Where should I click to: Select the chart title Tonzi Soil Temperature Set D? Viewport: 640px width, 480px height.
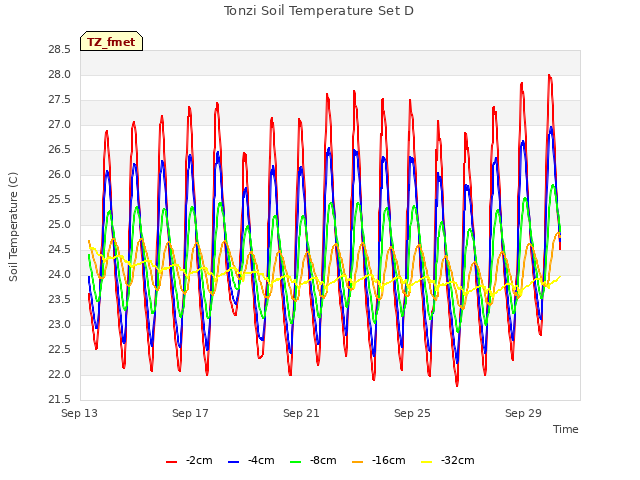pos(319,11)
